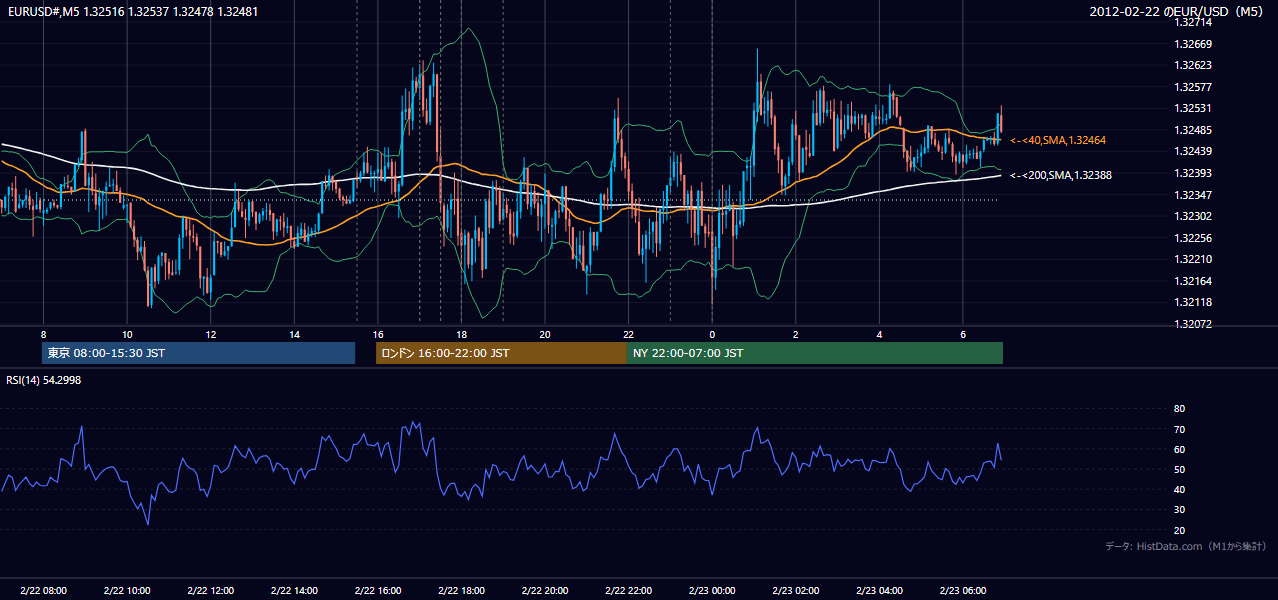Click hour label 8 under price chart
Image resolution: width=1278 pixels, height=600 pixels.
[43, 334]
